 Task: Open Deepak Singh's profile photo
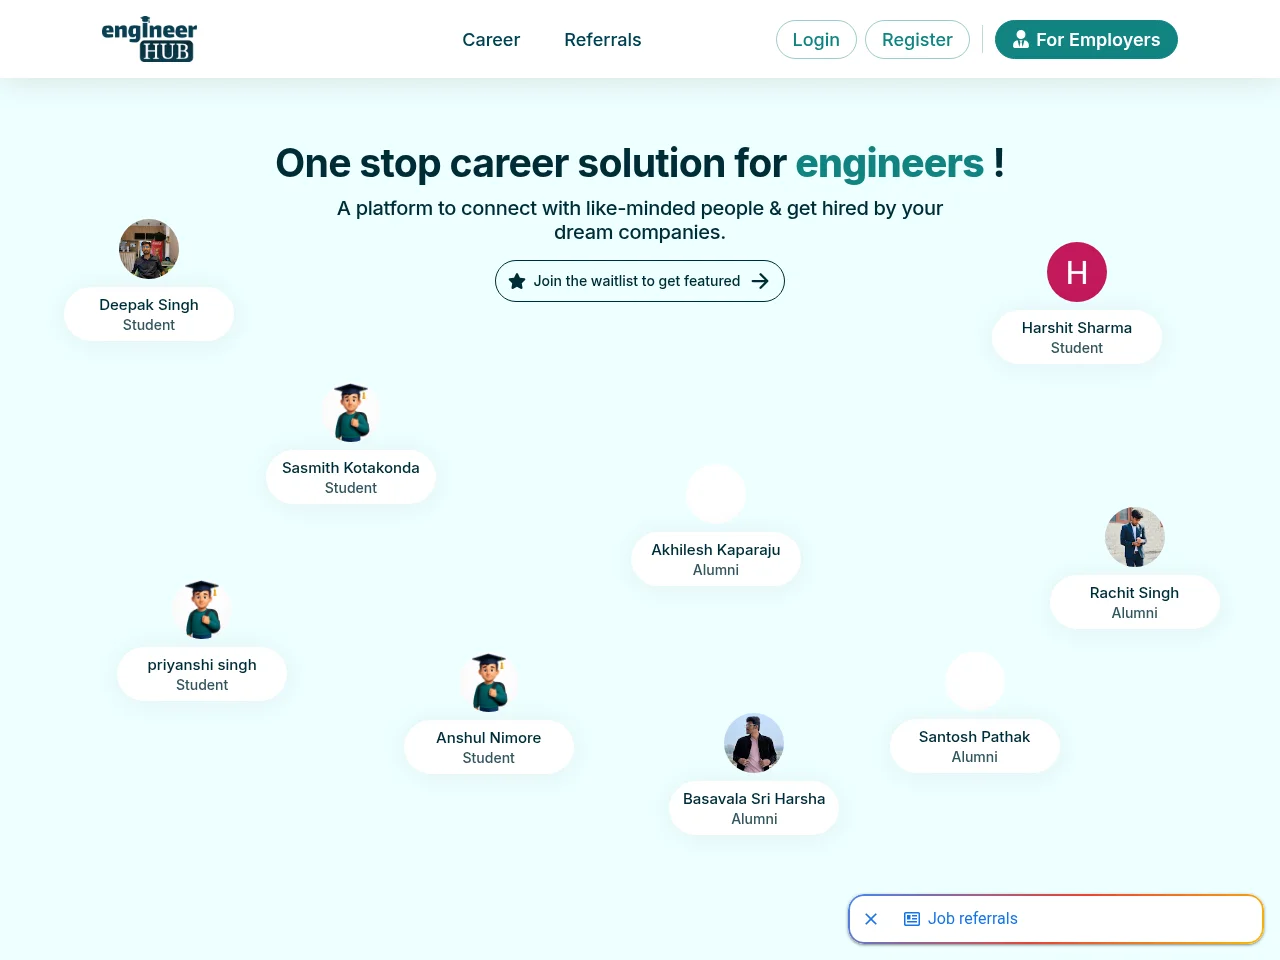(x=149, y=249)
